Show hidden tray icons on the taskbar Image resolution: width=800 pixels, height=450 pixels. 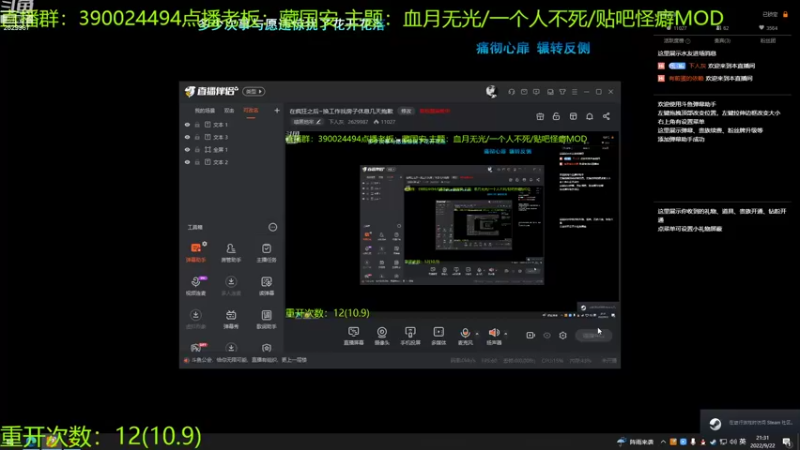[x=663, y=442]
